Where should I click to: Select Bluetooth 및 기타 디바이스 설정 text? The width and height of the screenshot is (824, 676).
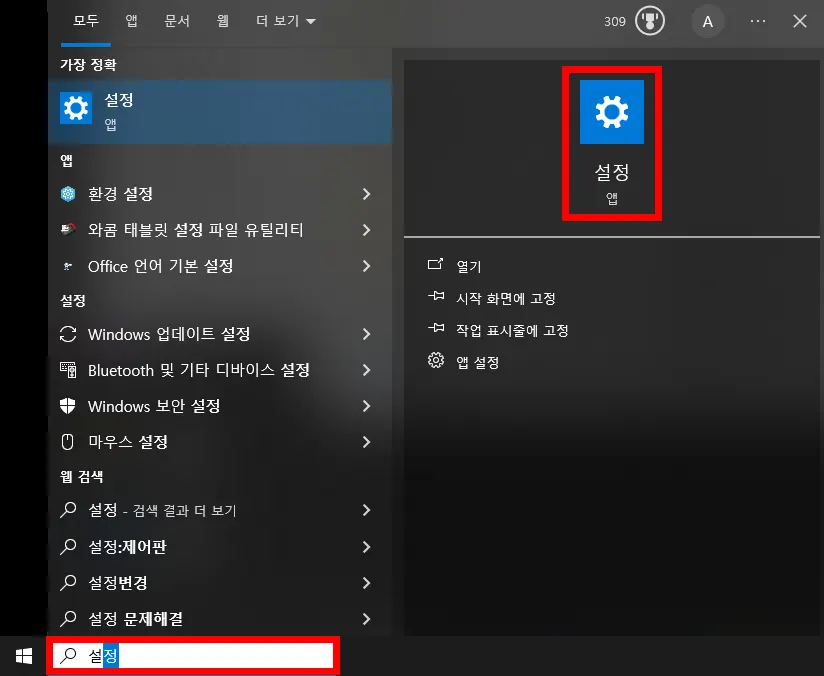199,370
